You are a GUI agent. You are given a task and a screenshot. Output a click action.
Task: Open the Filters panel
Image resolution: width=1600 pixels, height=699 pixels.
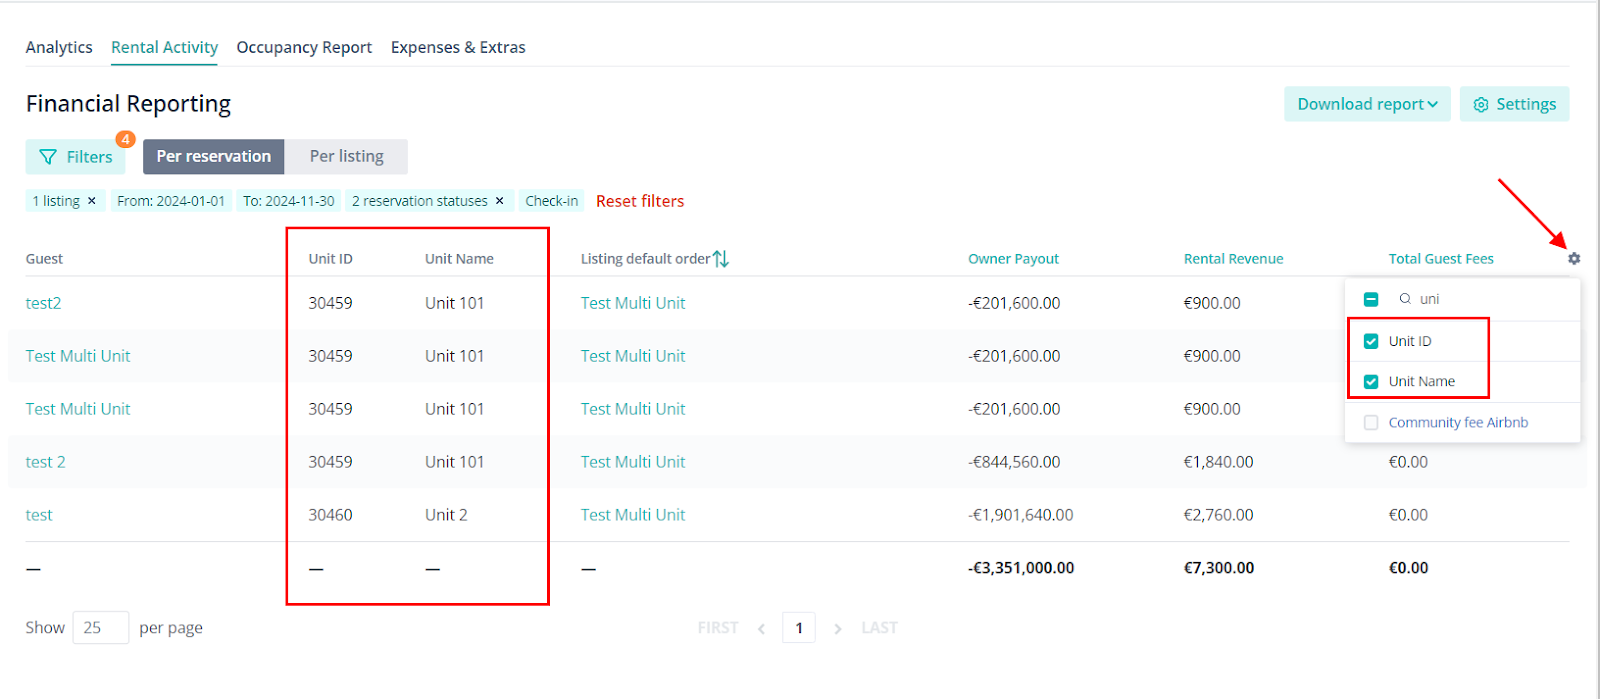coord(76,157)
